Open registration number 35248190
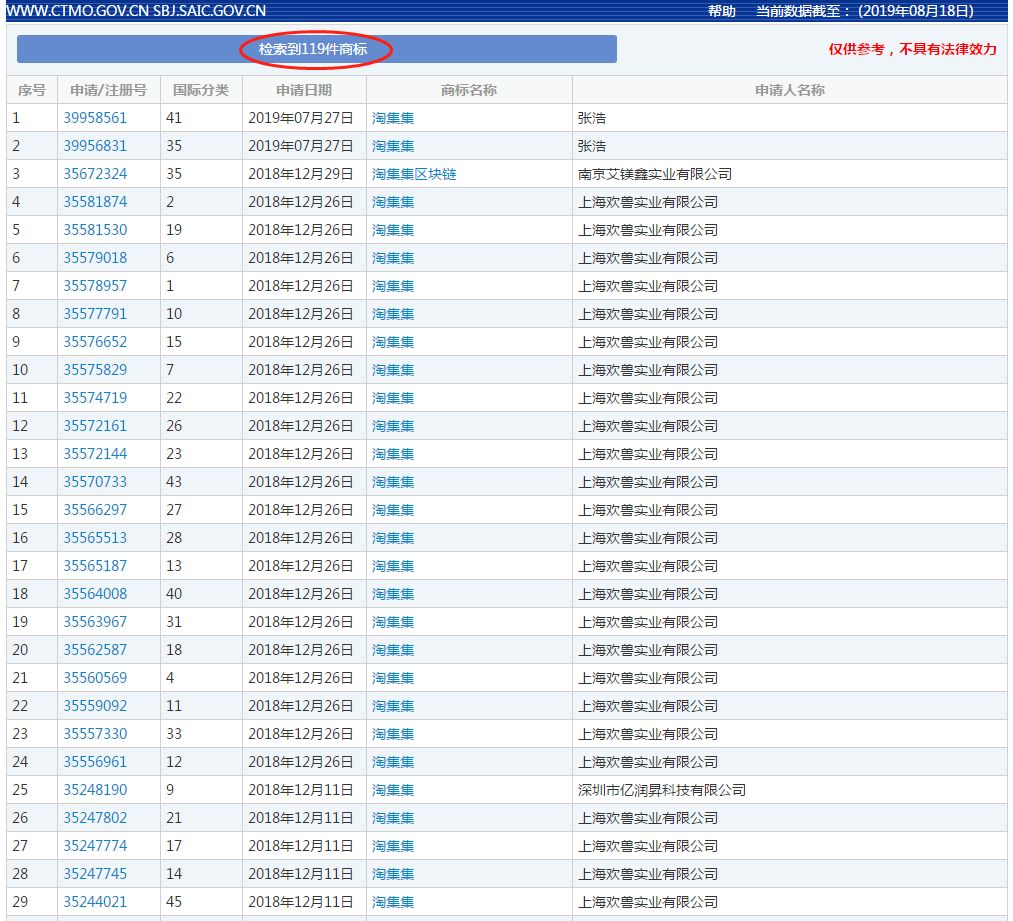The height and width of the screenshot is (921, 1013). point(95,790)
